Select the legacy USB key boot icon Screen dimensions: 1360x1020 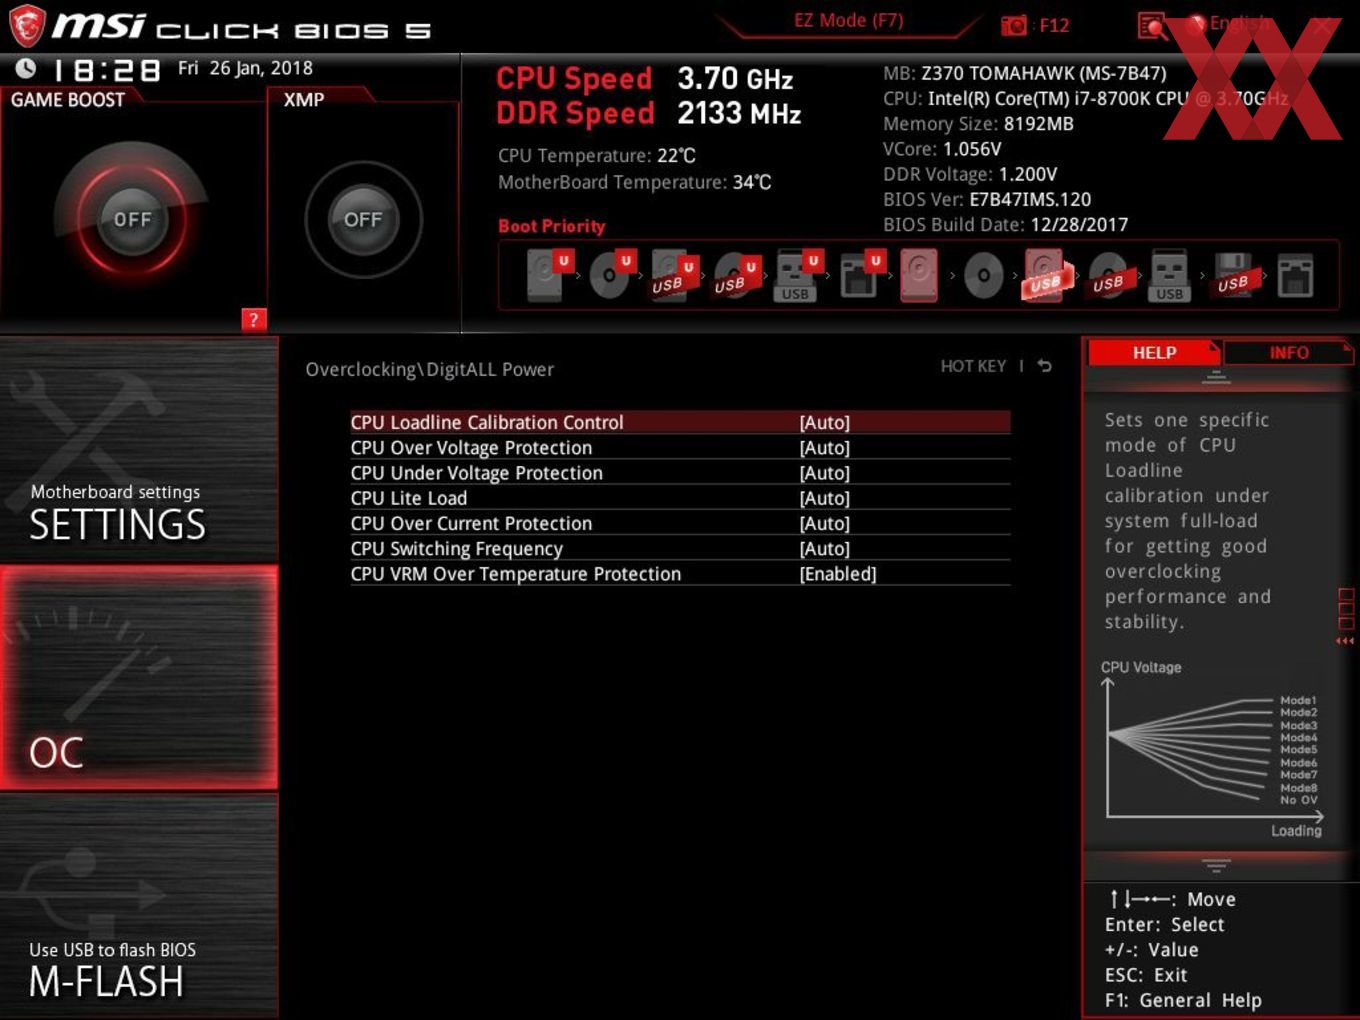(x=1169, y=275)
